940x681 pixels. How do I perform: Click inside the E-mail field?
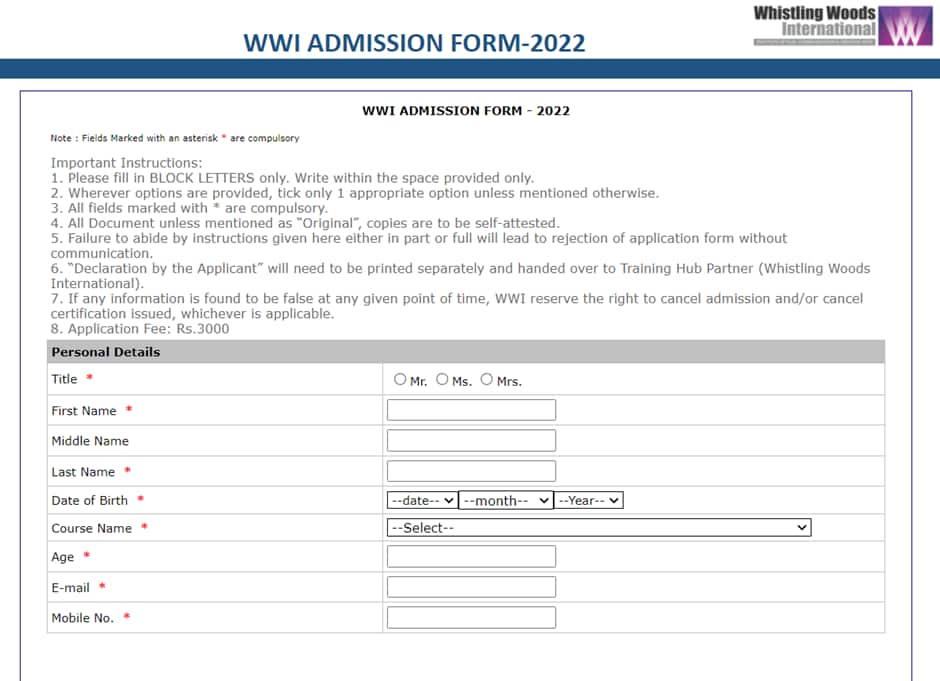pyautogui.click(x=470, y=586)
